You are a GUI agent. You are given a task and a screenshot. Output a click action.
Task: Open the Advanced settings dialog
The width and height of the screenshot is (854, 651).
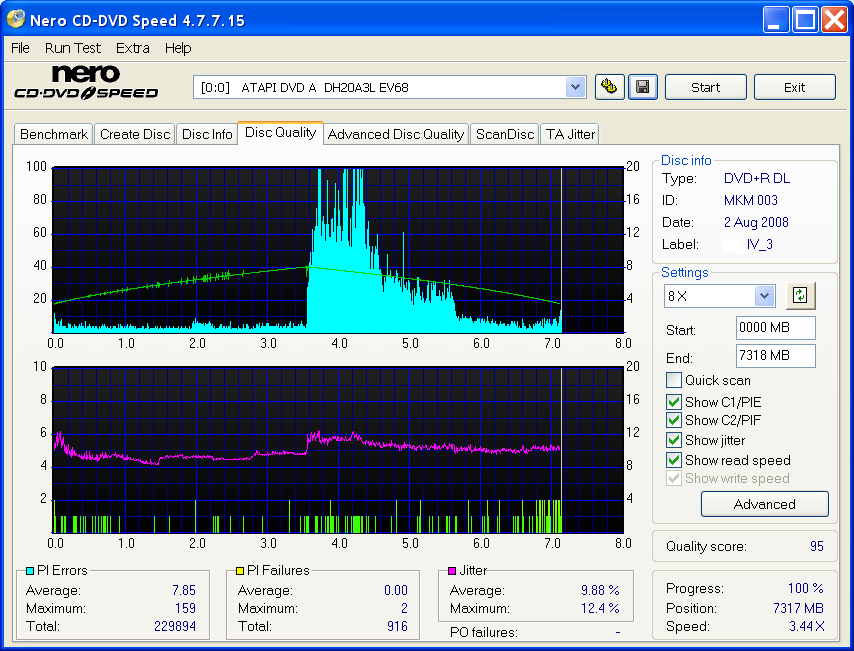(764, 504)
